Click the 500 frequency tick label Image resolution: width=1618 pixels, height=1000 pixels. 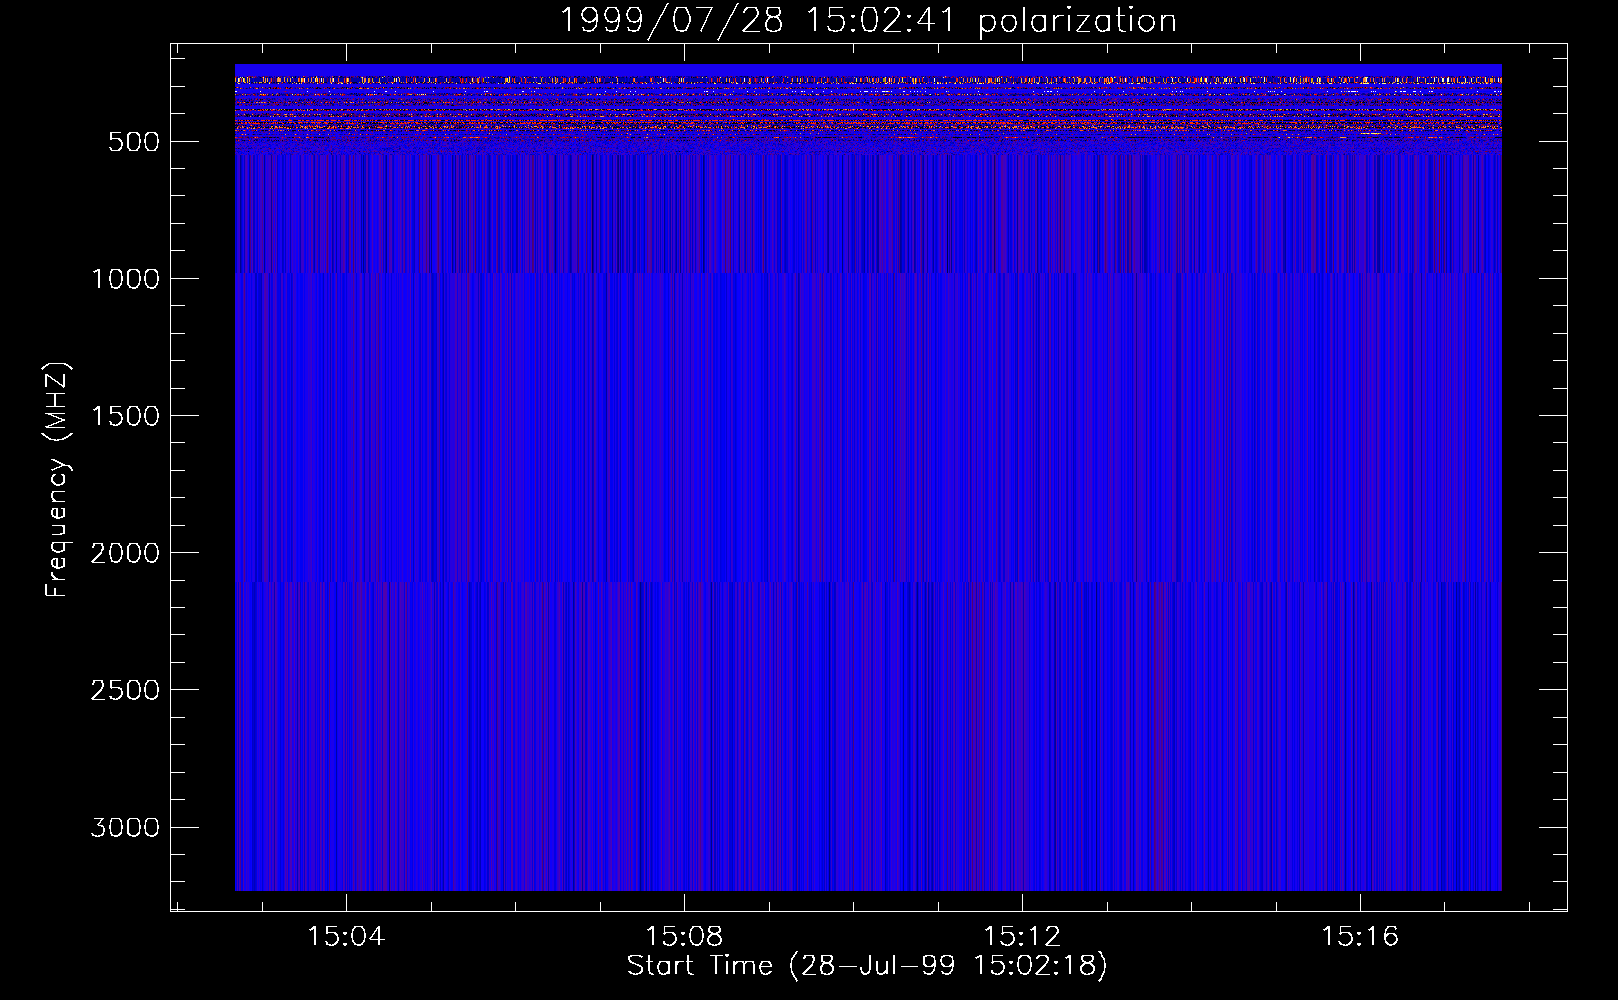134,142
